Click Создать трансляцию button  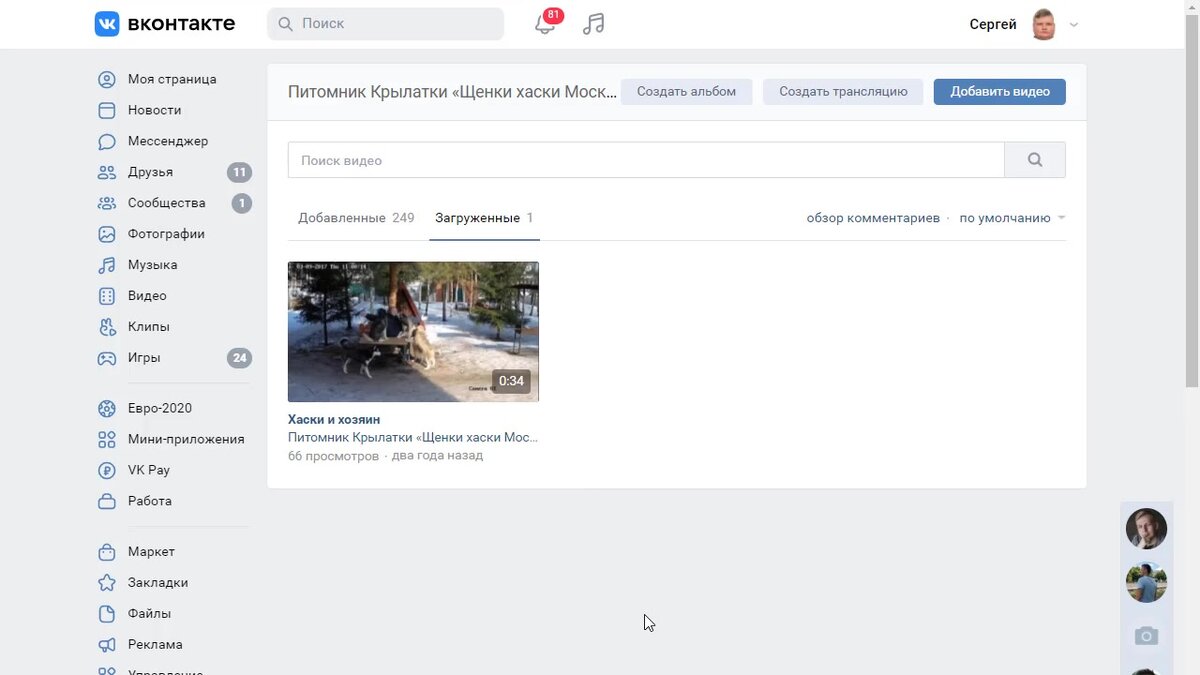(x=843, y=92)
